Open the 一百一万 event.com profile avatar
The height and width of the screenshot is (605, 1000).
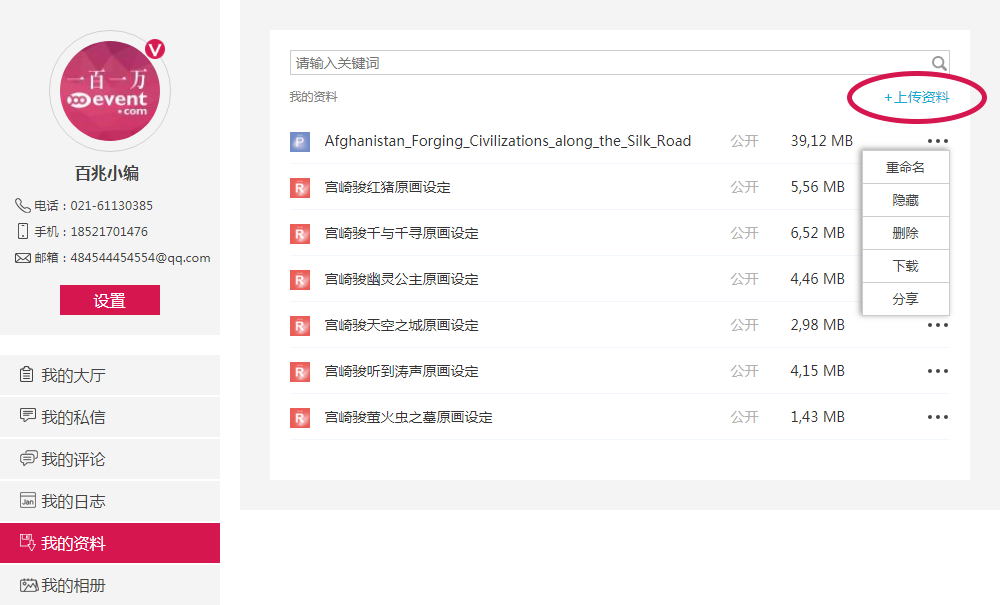[x=110, y=91]
